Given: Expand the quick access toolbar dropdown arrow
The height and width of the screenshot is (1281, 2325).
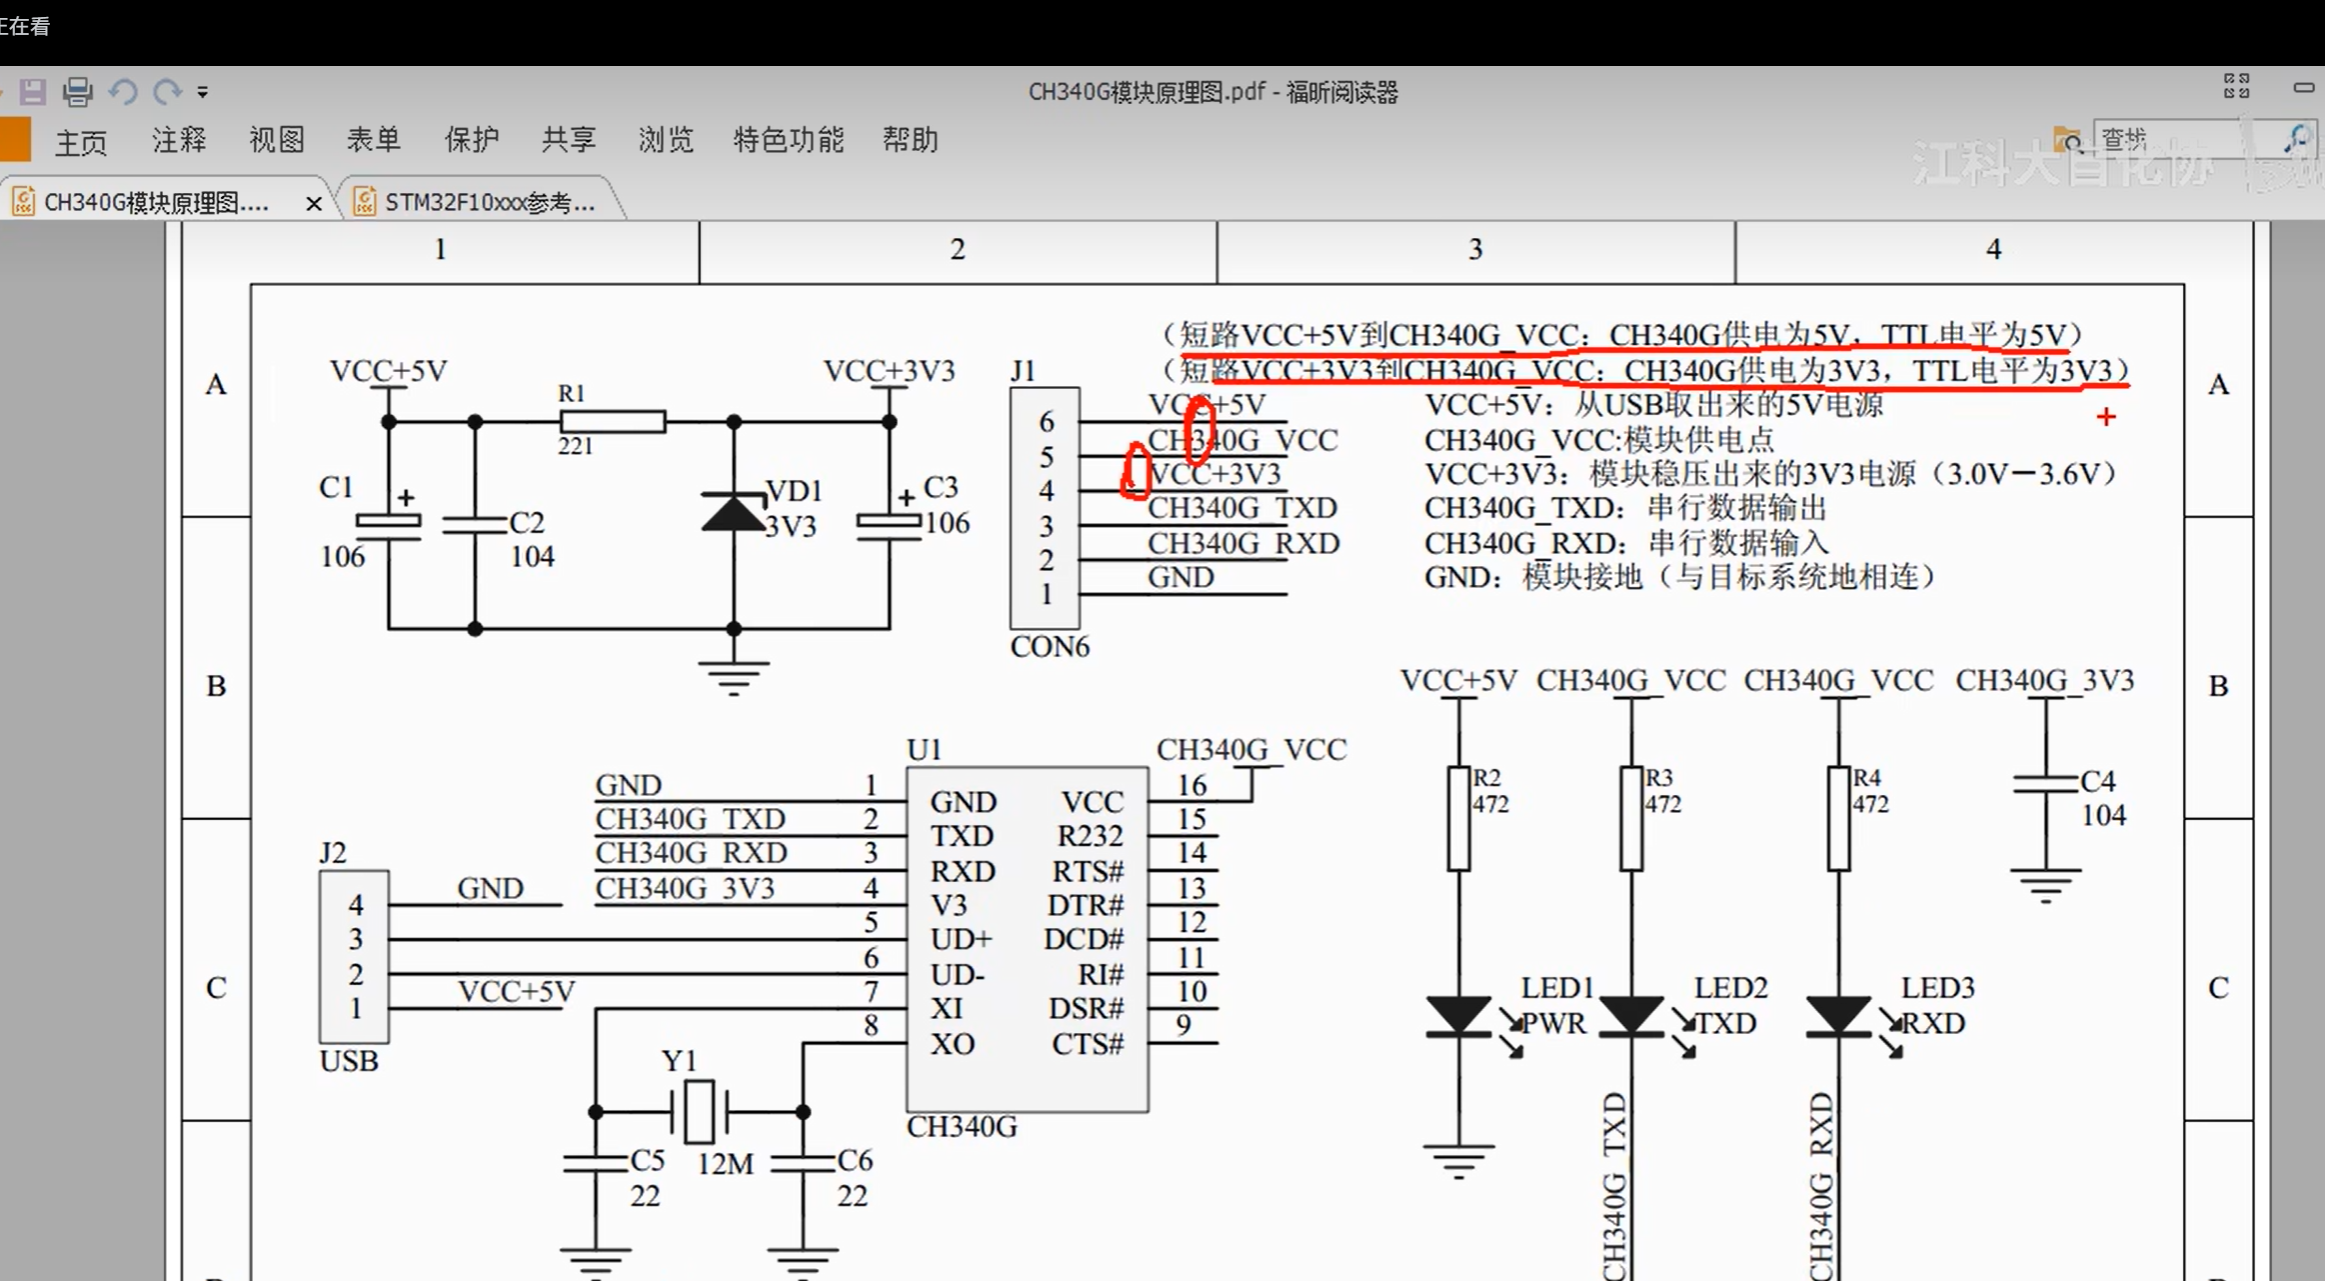Looking at the screenshot, I should click(x=203, y=92).
